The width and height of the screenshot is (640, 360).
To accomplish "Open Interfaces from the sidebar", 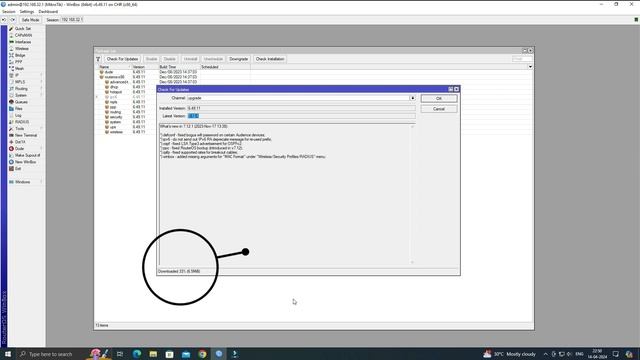I will coord(23,42).
